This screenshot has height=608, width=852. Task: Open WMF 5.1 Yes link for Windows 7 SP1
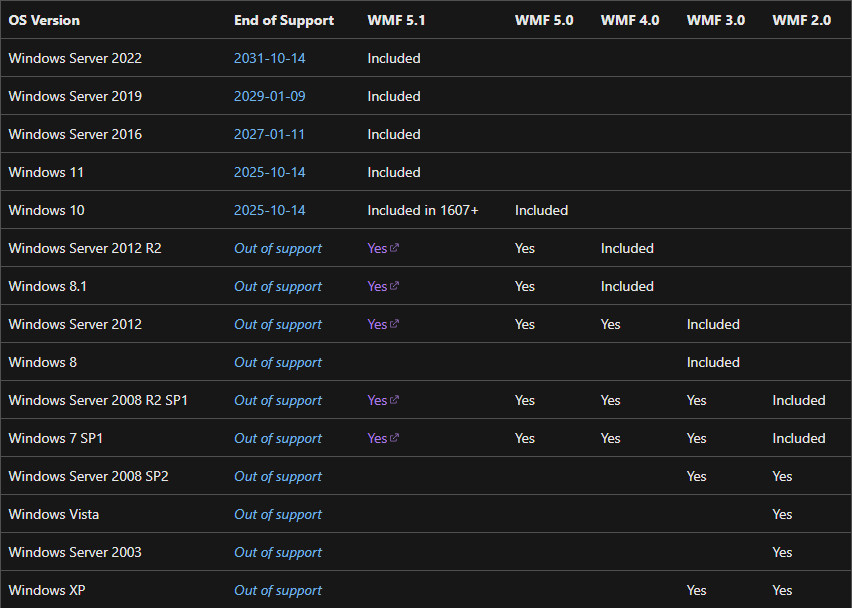coord(383,438)
